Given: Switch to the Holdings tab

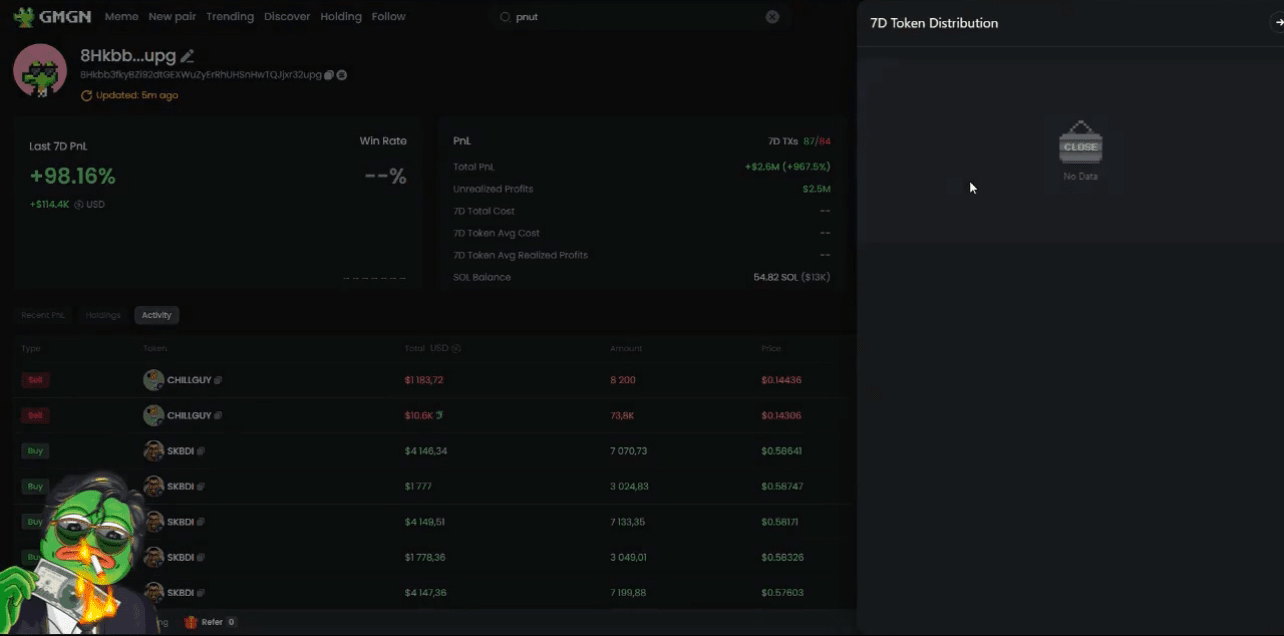Looking at the screenshot, I should coord(103,315).
